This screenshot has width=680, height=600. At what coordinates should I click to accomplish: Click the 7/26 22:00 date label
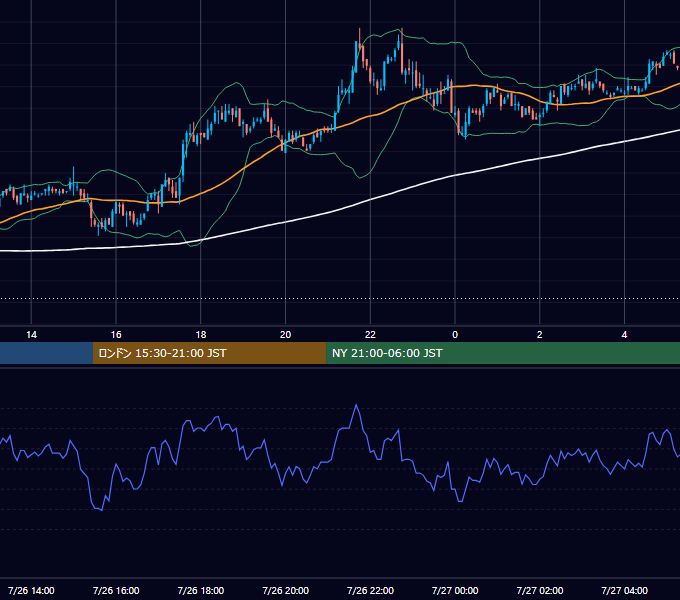(x=370, y=590)
